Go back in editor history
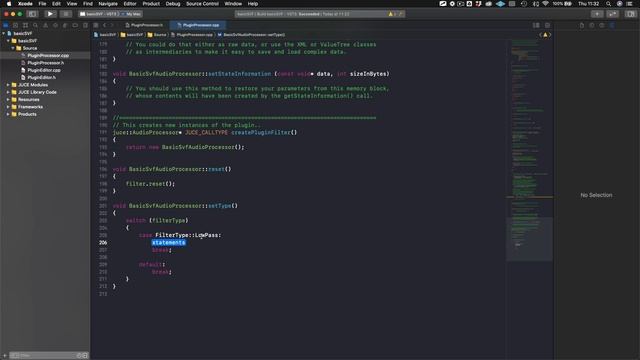Image resolution: width=640 pixels, height=360 pixels. click(x=104, y=25)
